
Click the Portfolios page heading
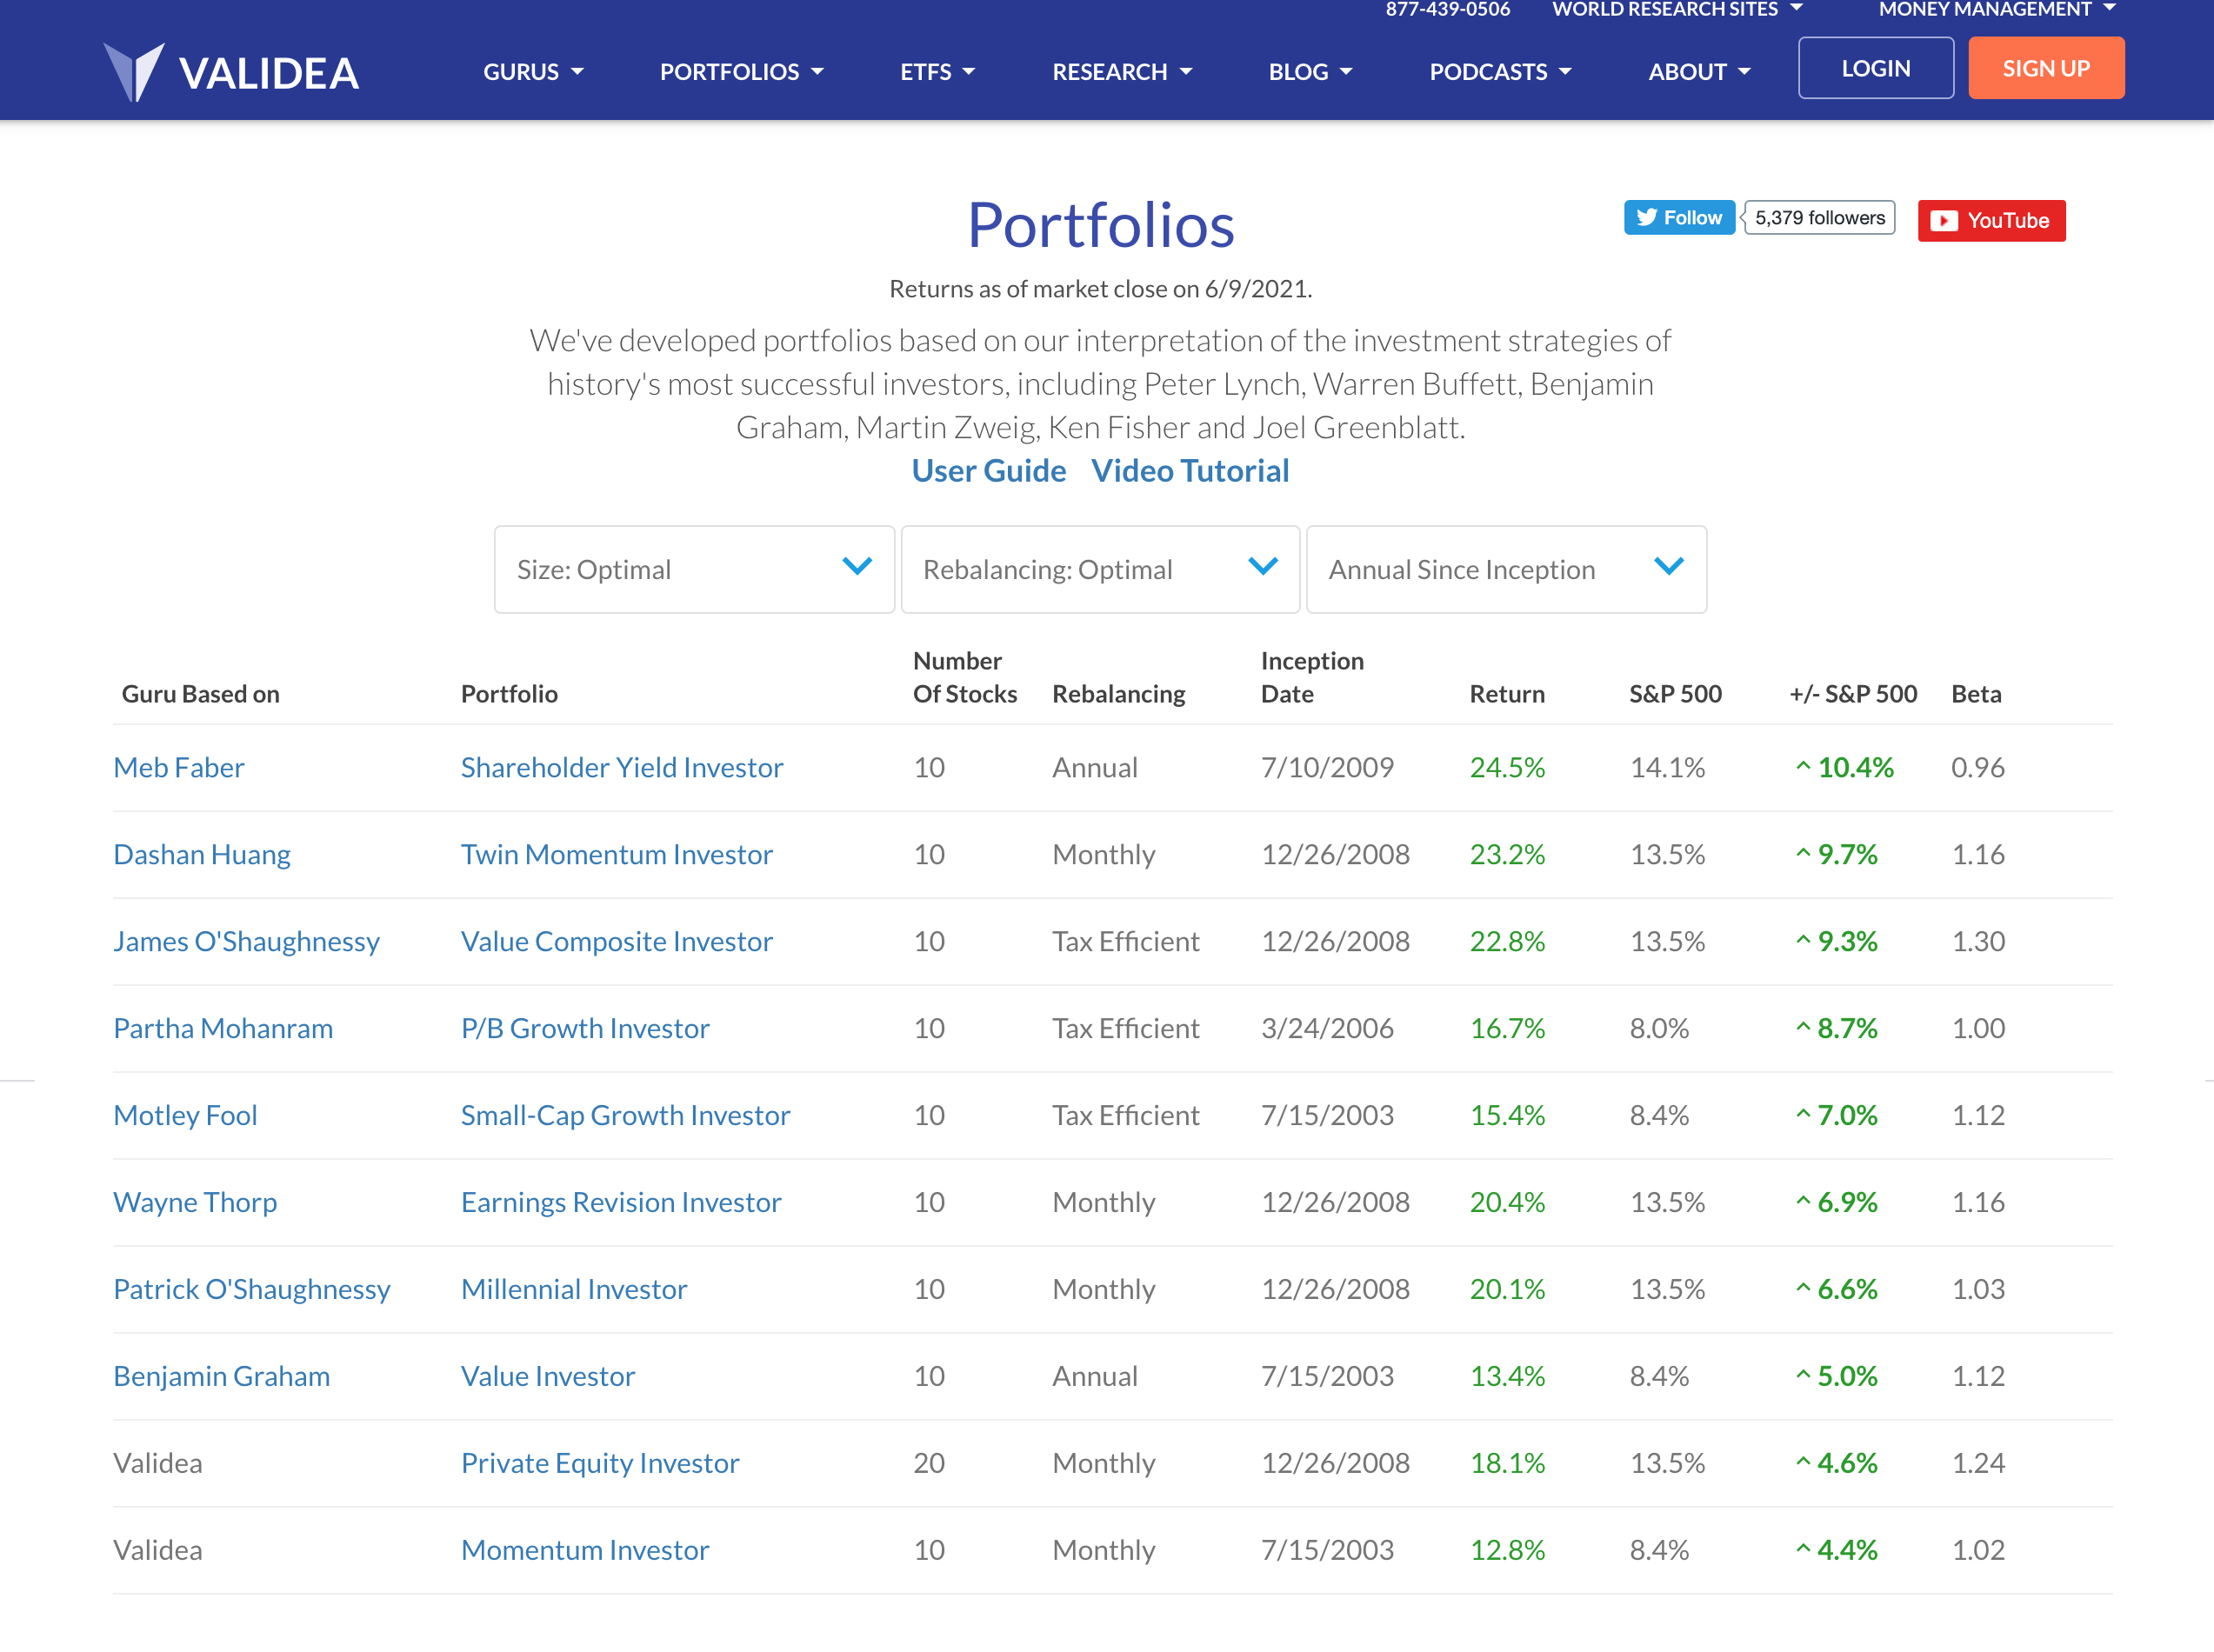coord(1100,225)
